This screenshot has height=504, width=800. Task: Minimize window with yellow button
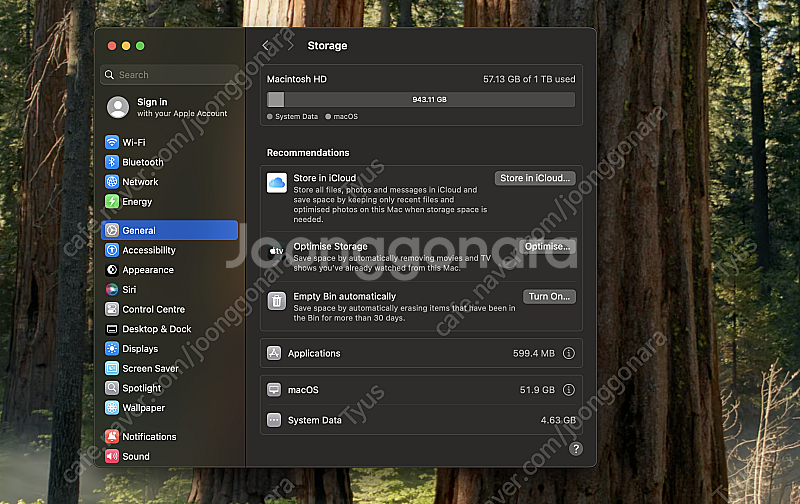[126, 46]
